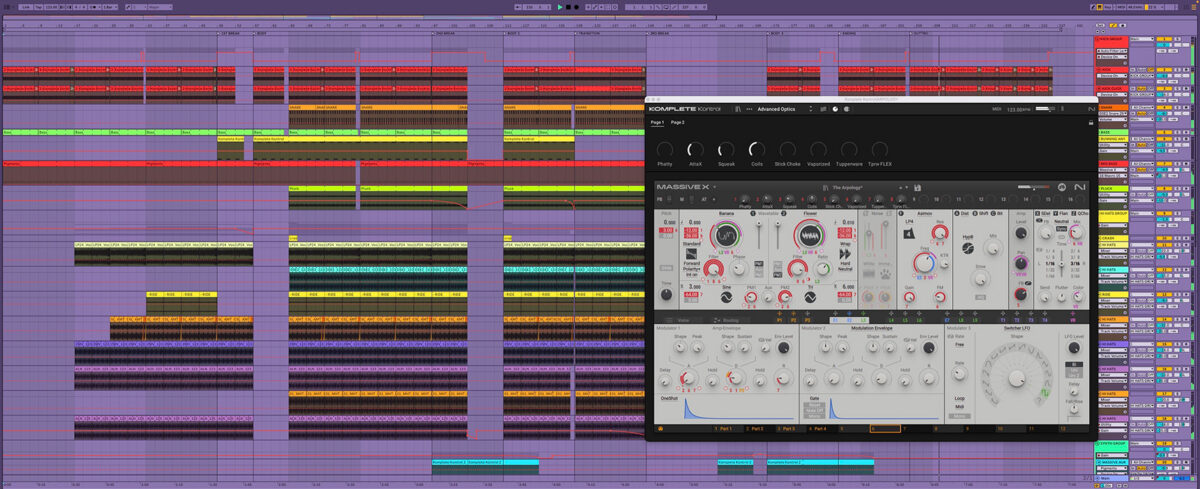Click Ableton transport play button
The width and height of the screenshot is (1200, 489).
pos(560,7)
